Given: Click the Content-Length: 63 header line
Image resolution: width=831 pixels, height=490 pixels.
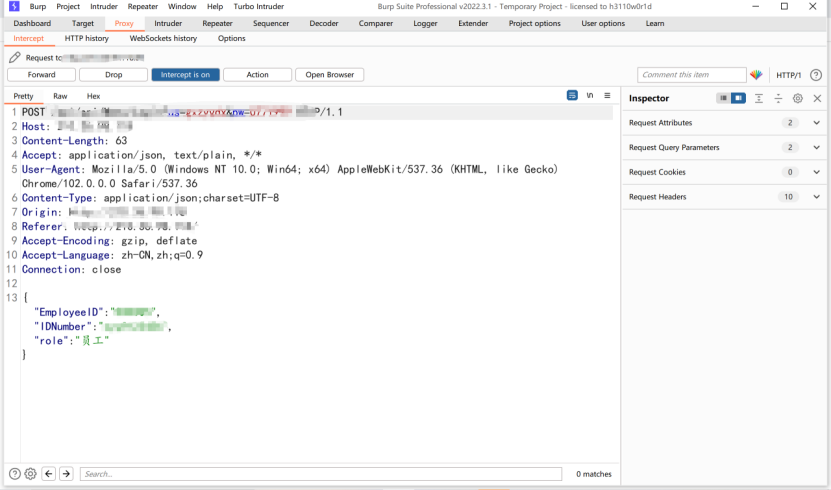Looking at the screenshot, I should (75, 140).
